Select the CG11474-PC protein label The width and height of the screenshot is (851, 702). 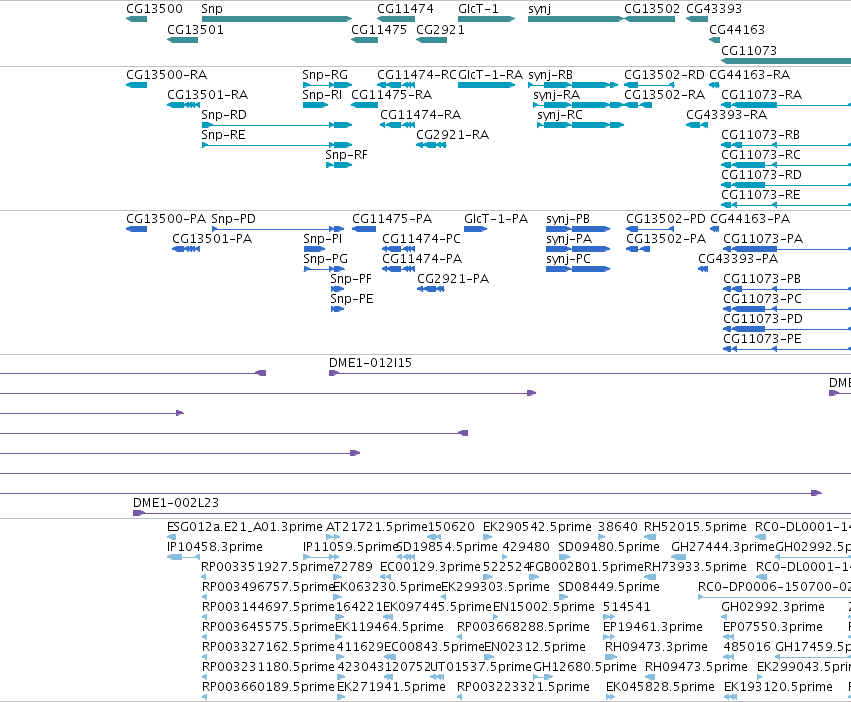(421, 239)
